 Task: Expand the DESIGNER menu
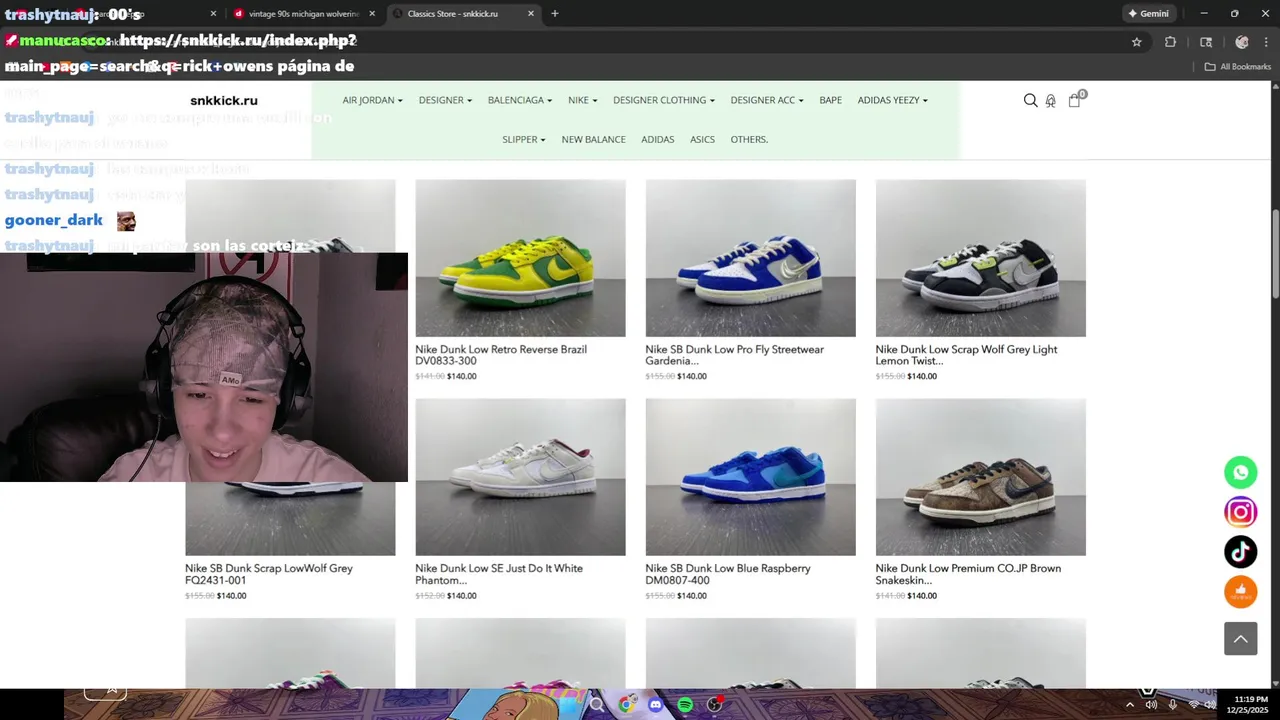click(445, 100)
